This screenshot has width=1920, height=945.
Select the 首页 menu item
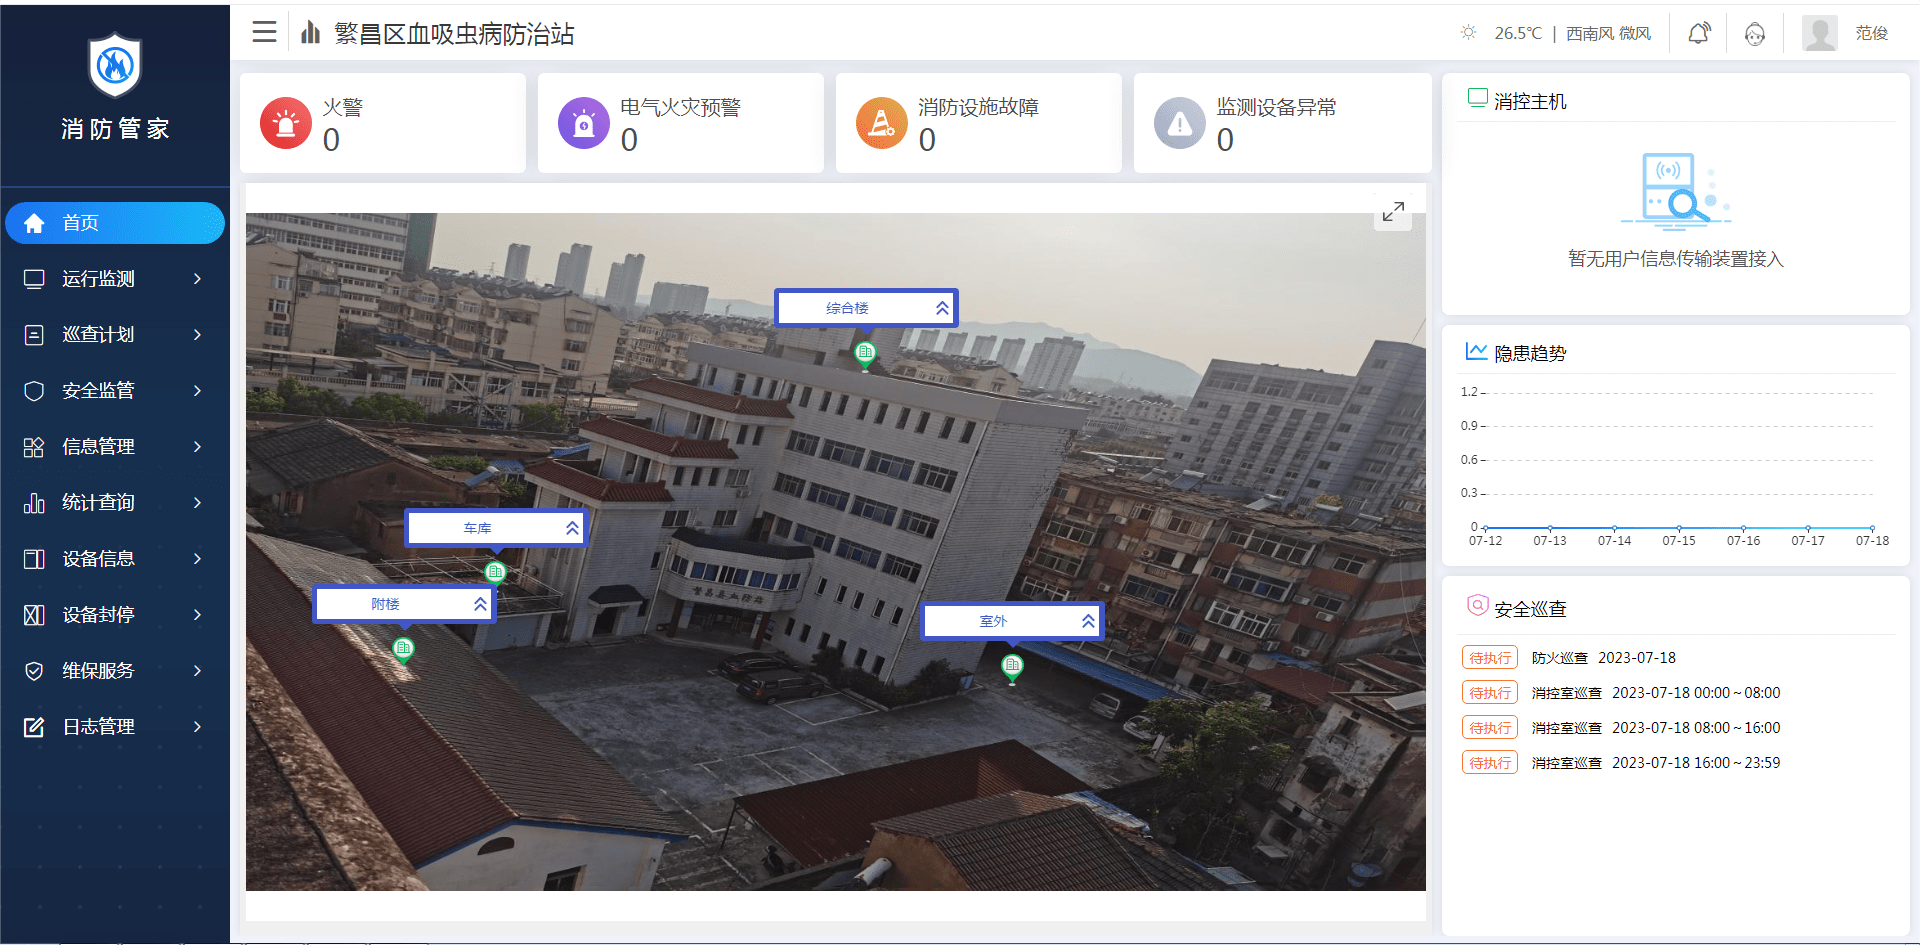115,223
